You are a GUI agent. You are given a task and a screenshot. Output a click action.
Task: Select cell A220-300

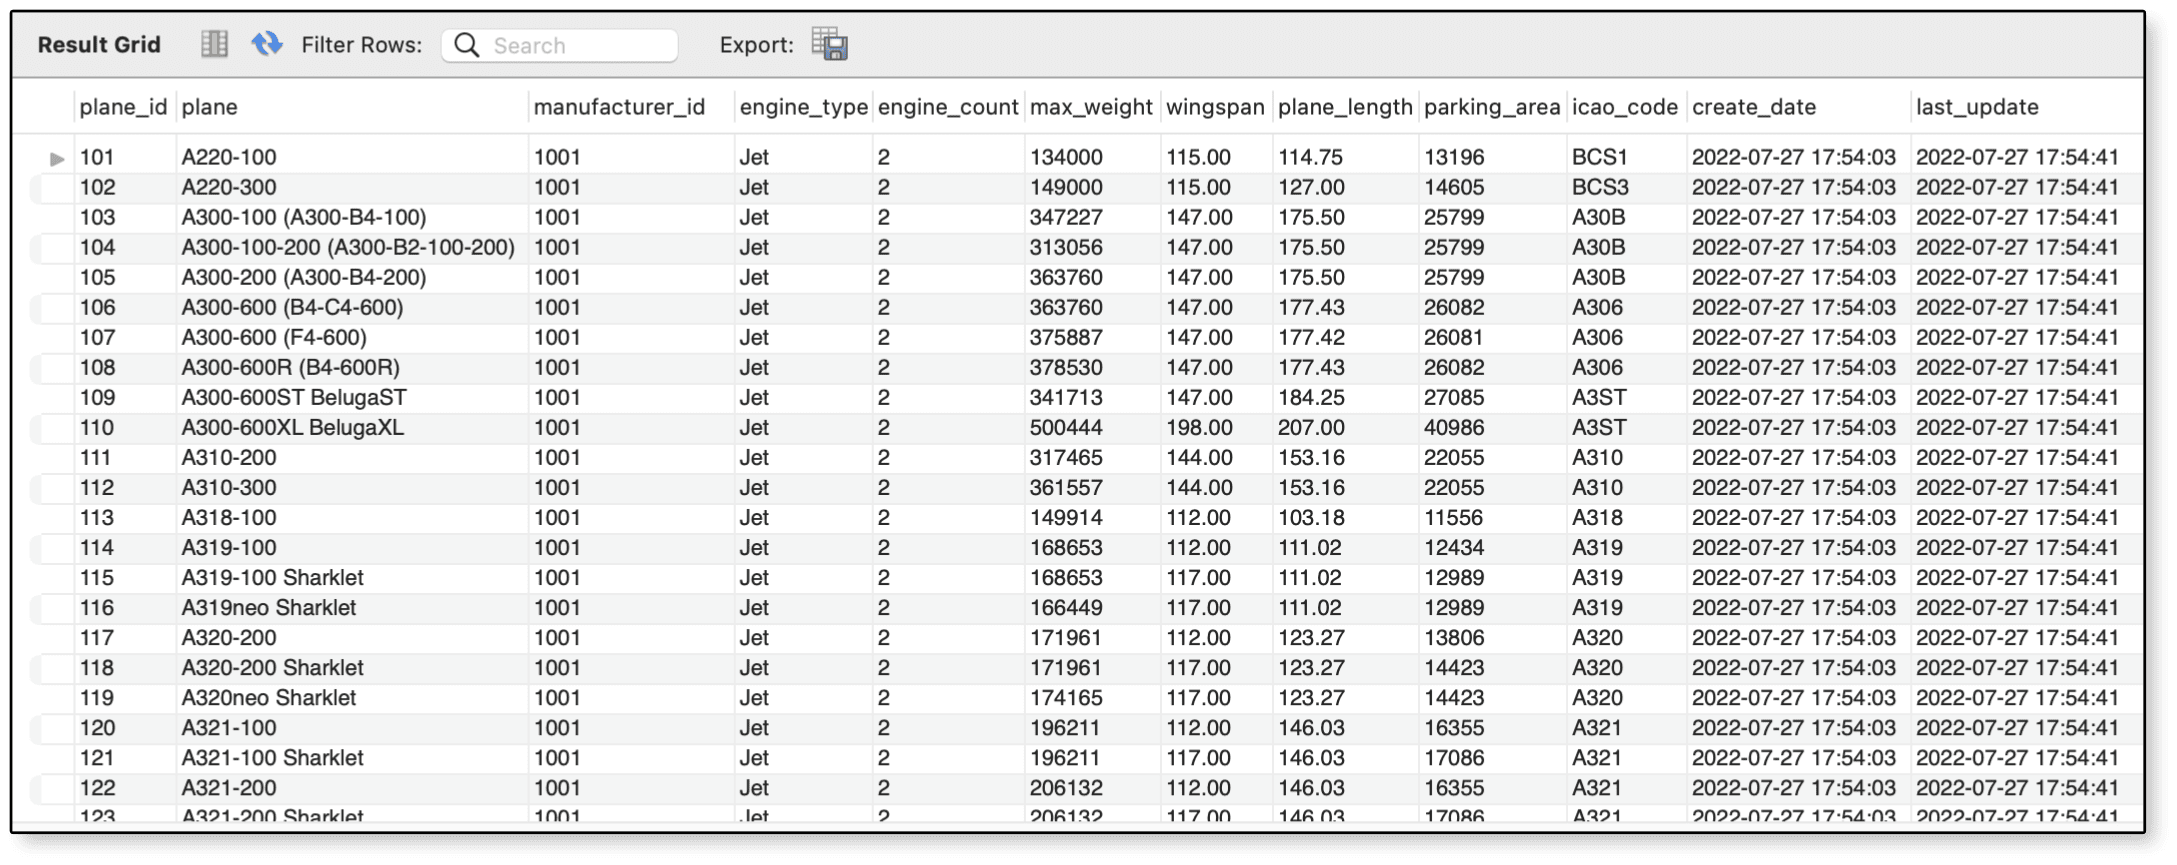[229, 187]
